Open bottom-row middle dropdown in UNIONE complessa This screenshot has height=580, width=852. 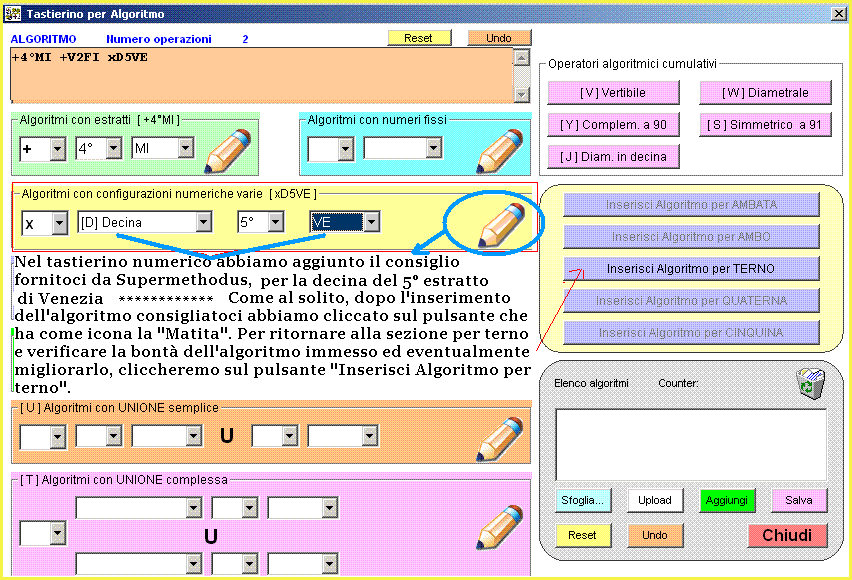(x=249, y=564)
